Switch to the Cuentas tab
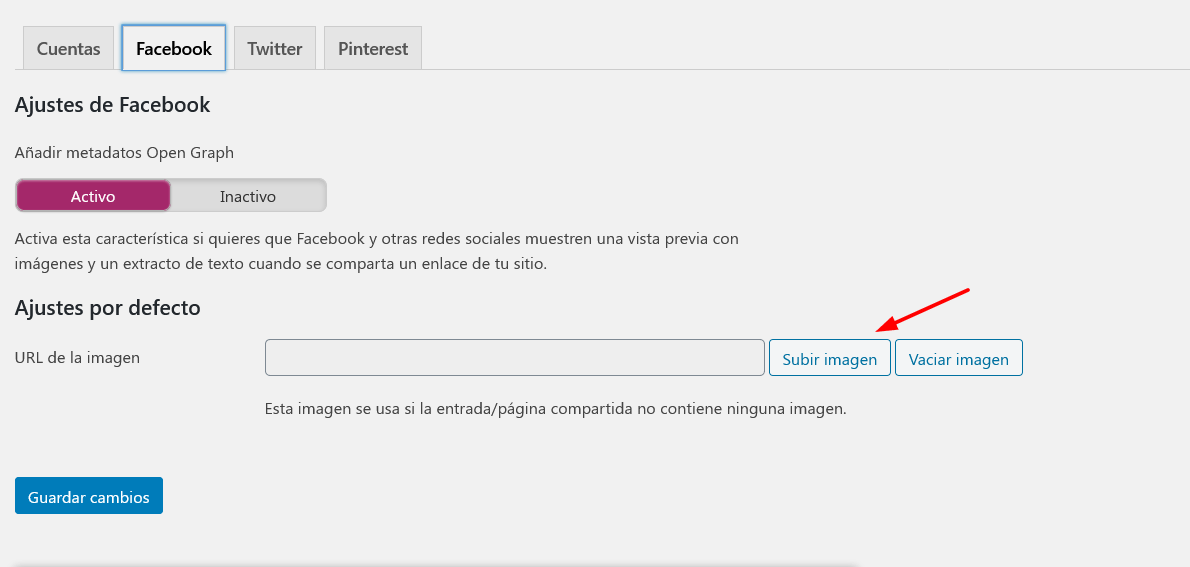Image resolution: width=1190 pixels, height=567 pixels. click(68, 49)
